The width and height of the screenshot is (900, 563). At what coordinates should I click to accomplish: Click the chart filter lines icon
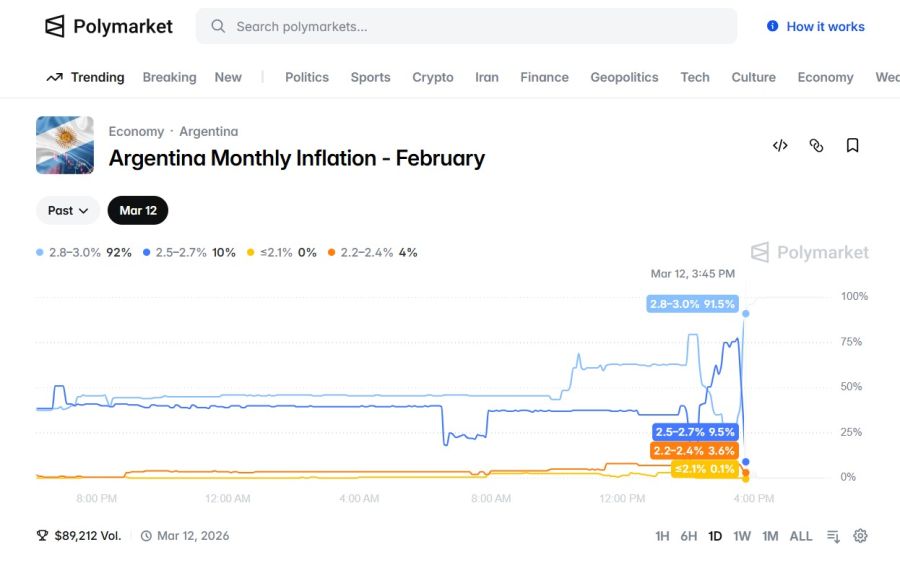point(833,536)
